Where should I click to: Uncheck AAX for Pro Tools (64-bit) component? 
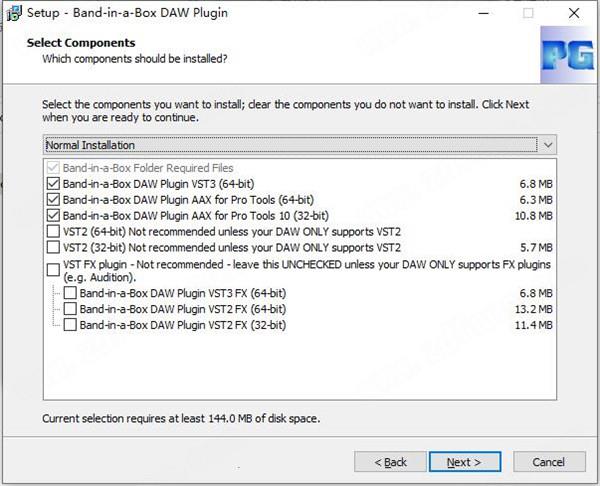click(53, 200)
